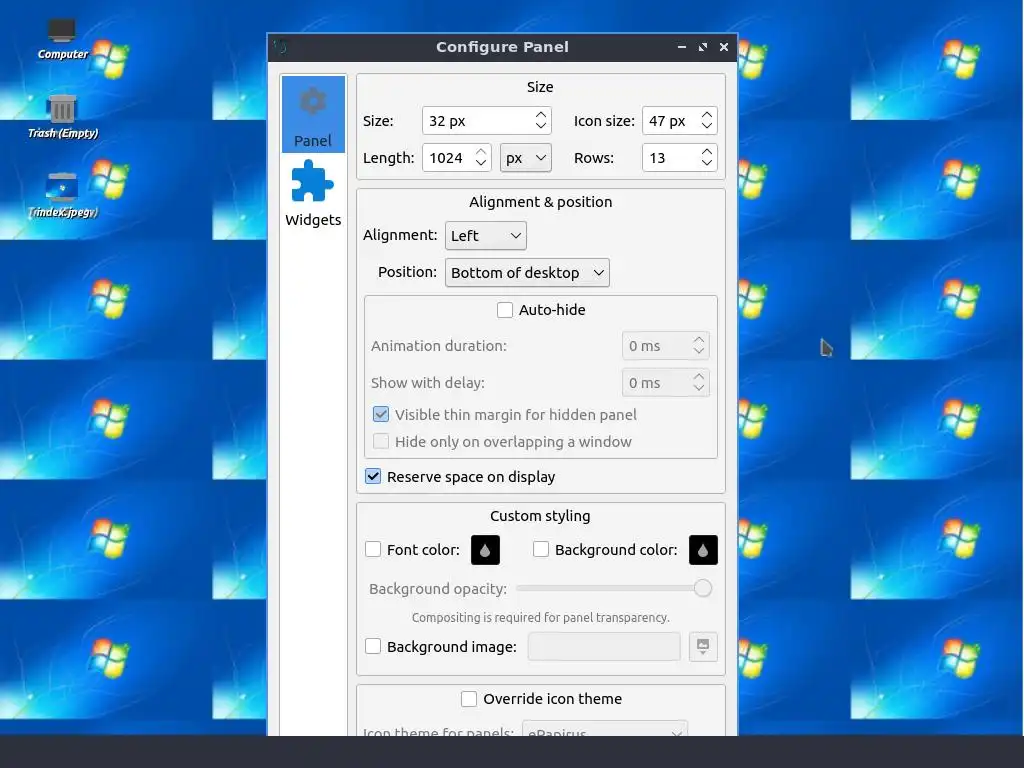Increase Icon size with up arrow

click(707, 115)
